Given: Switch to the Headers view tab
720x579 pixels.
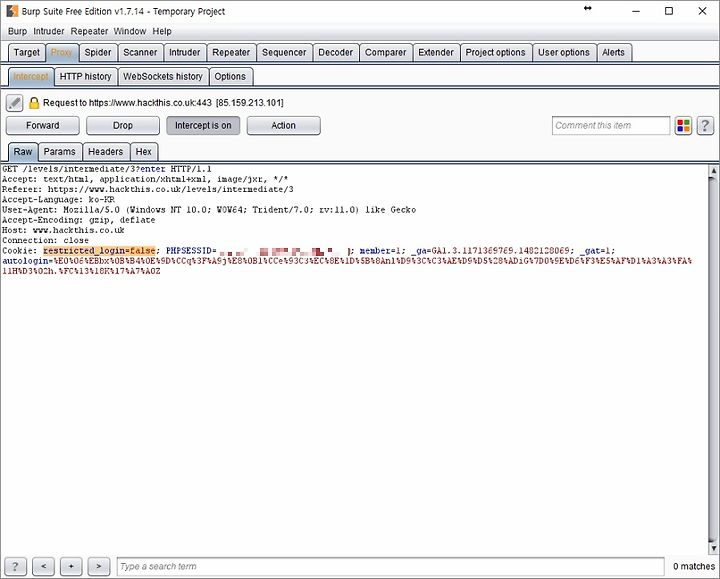Looking at the screenshot, I should [106, 152].
